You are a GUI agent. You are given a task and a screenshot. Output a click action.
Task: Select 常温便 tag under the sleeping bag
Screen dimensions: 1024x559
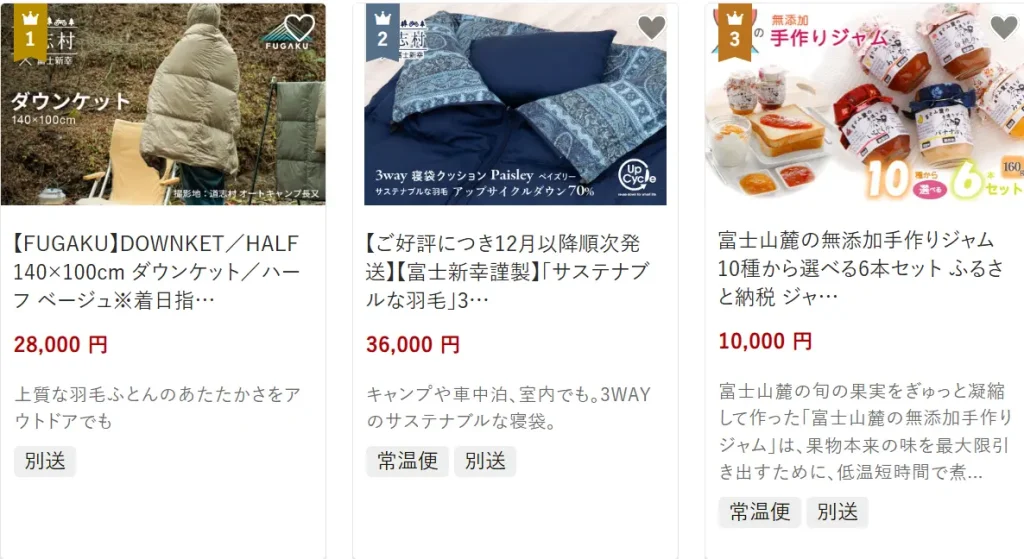click(x=408, y=461)
